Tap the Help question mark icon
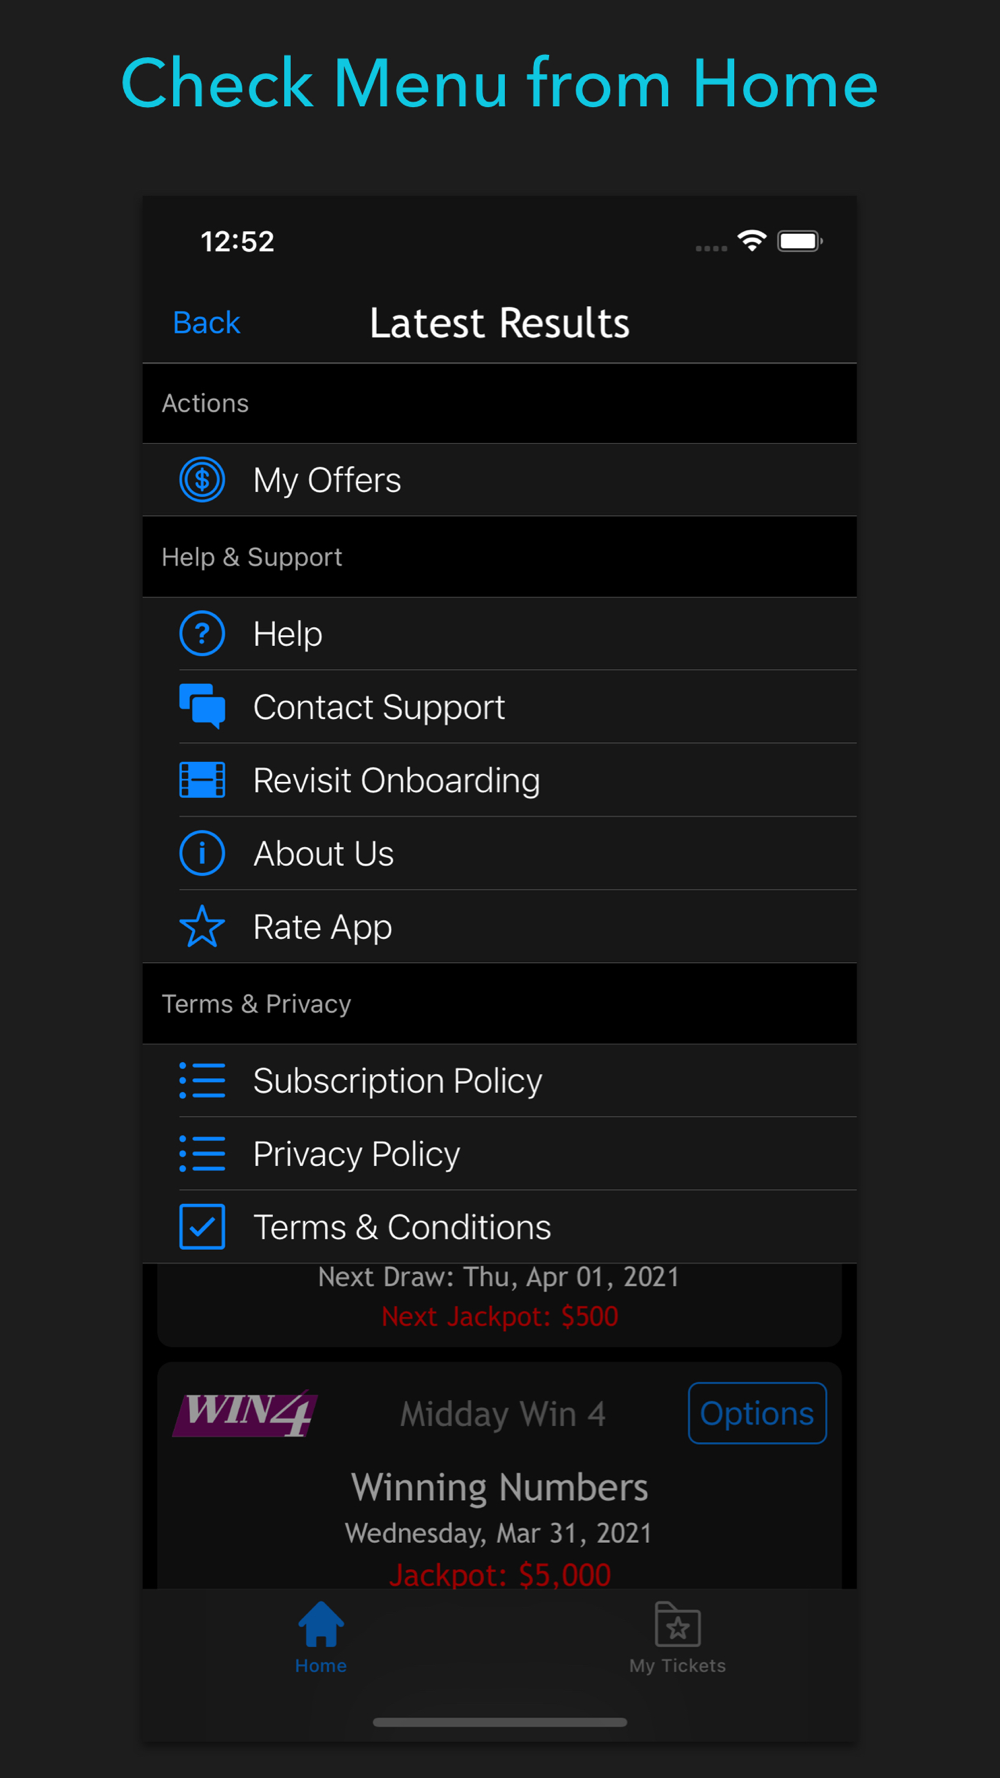The height and width of the screenshot is (1778, 1000). [x=202, y=634]
